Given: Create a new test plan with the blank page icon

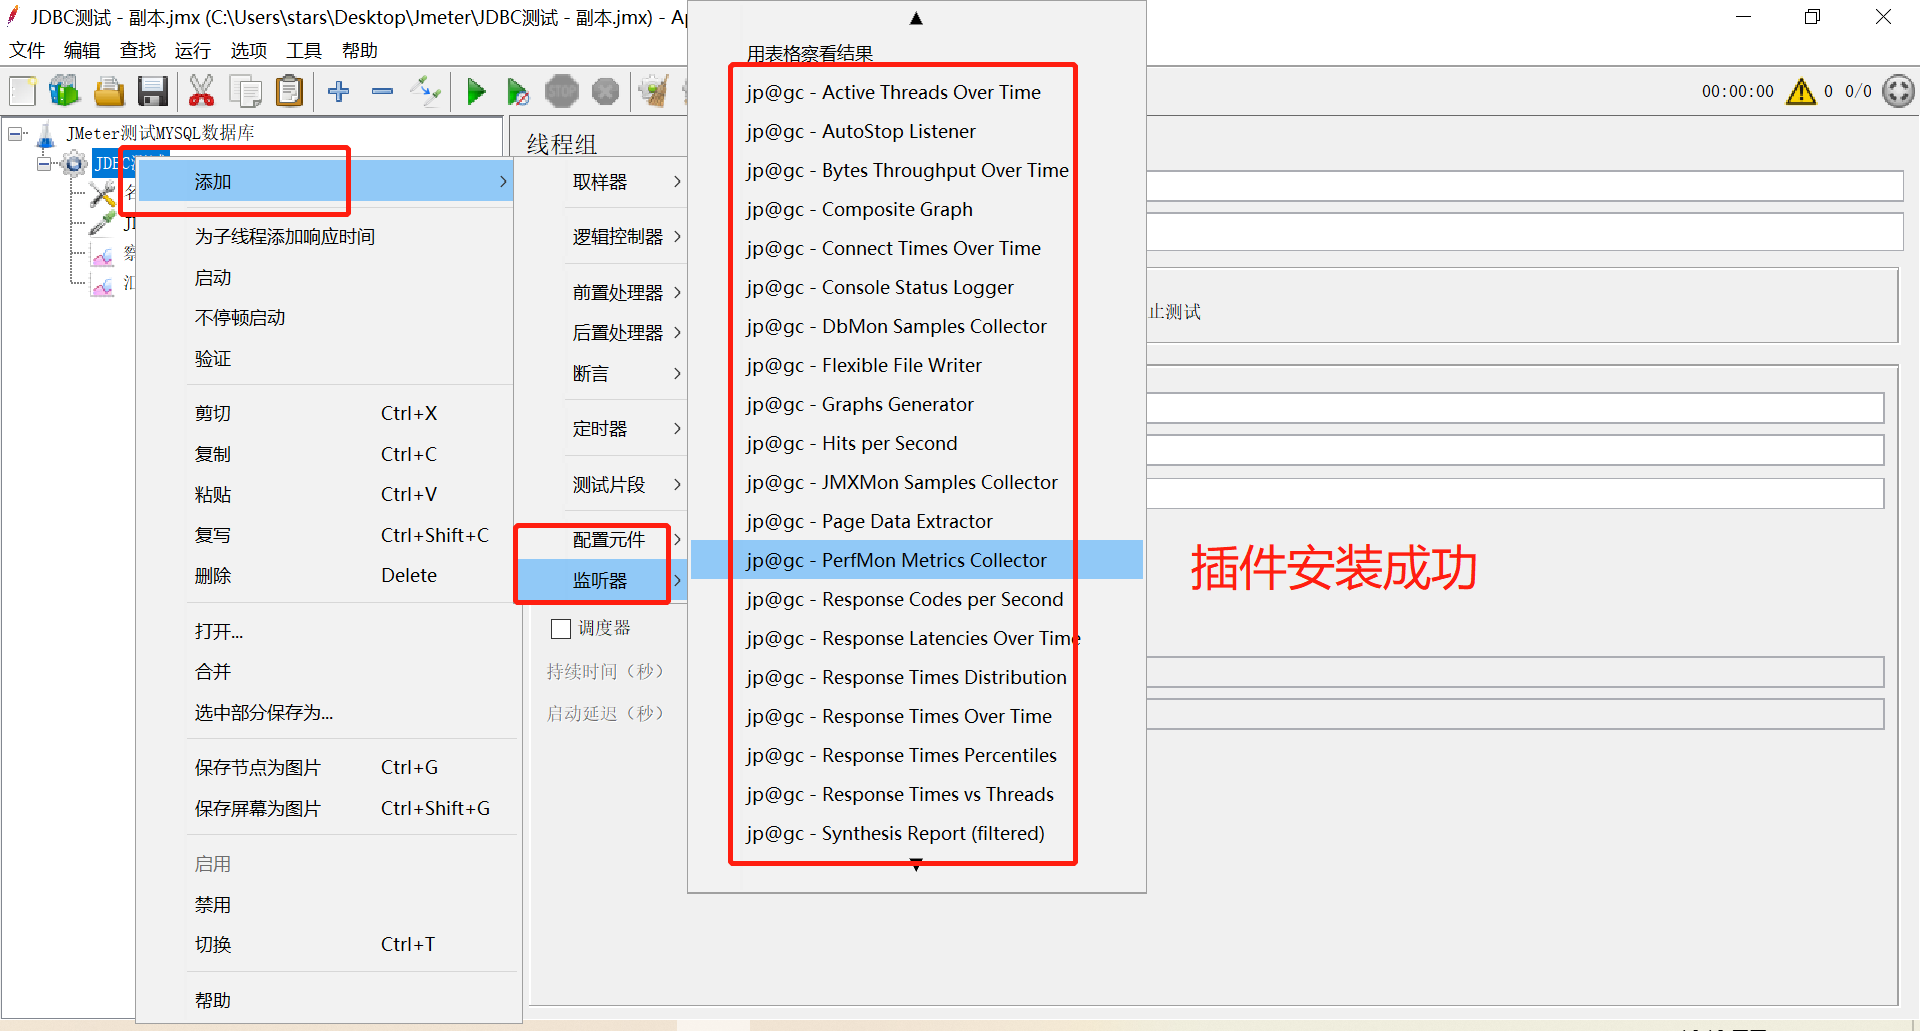Looking at the screenshot, I should [22, 91].
